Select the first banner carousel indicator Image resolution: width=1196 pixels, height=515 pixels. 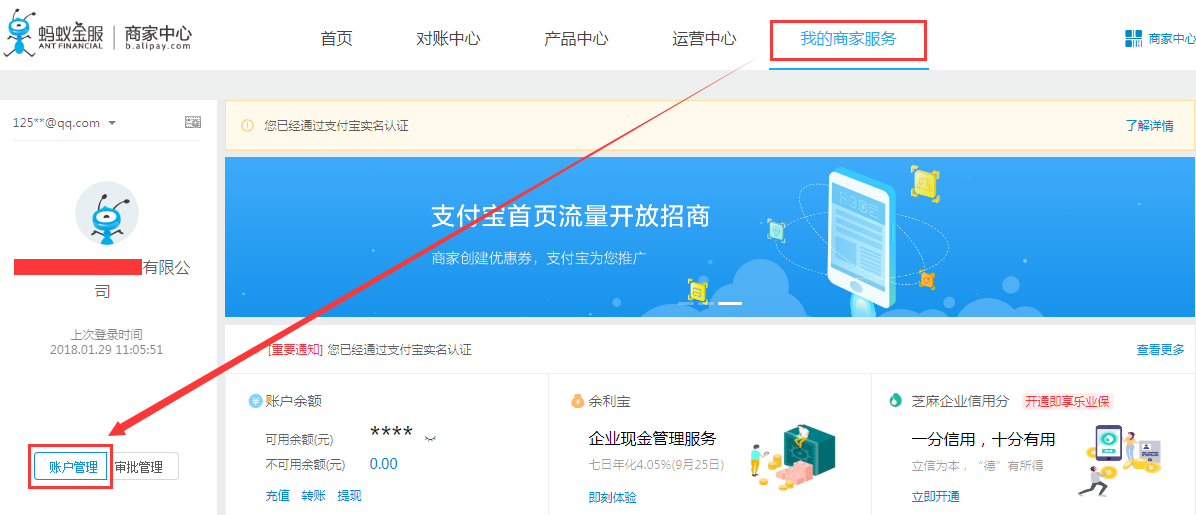[685, 304]
